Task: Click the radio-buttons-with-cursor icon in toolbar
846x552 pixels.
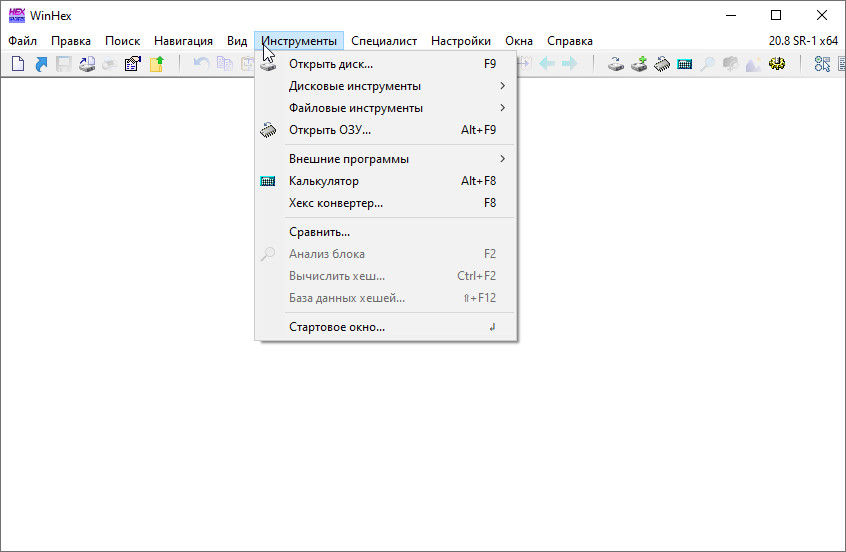Action: [822, 64]
